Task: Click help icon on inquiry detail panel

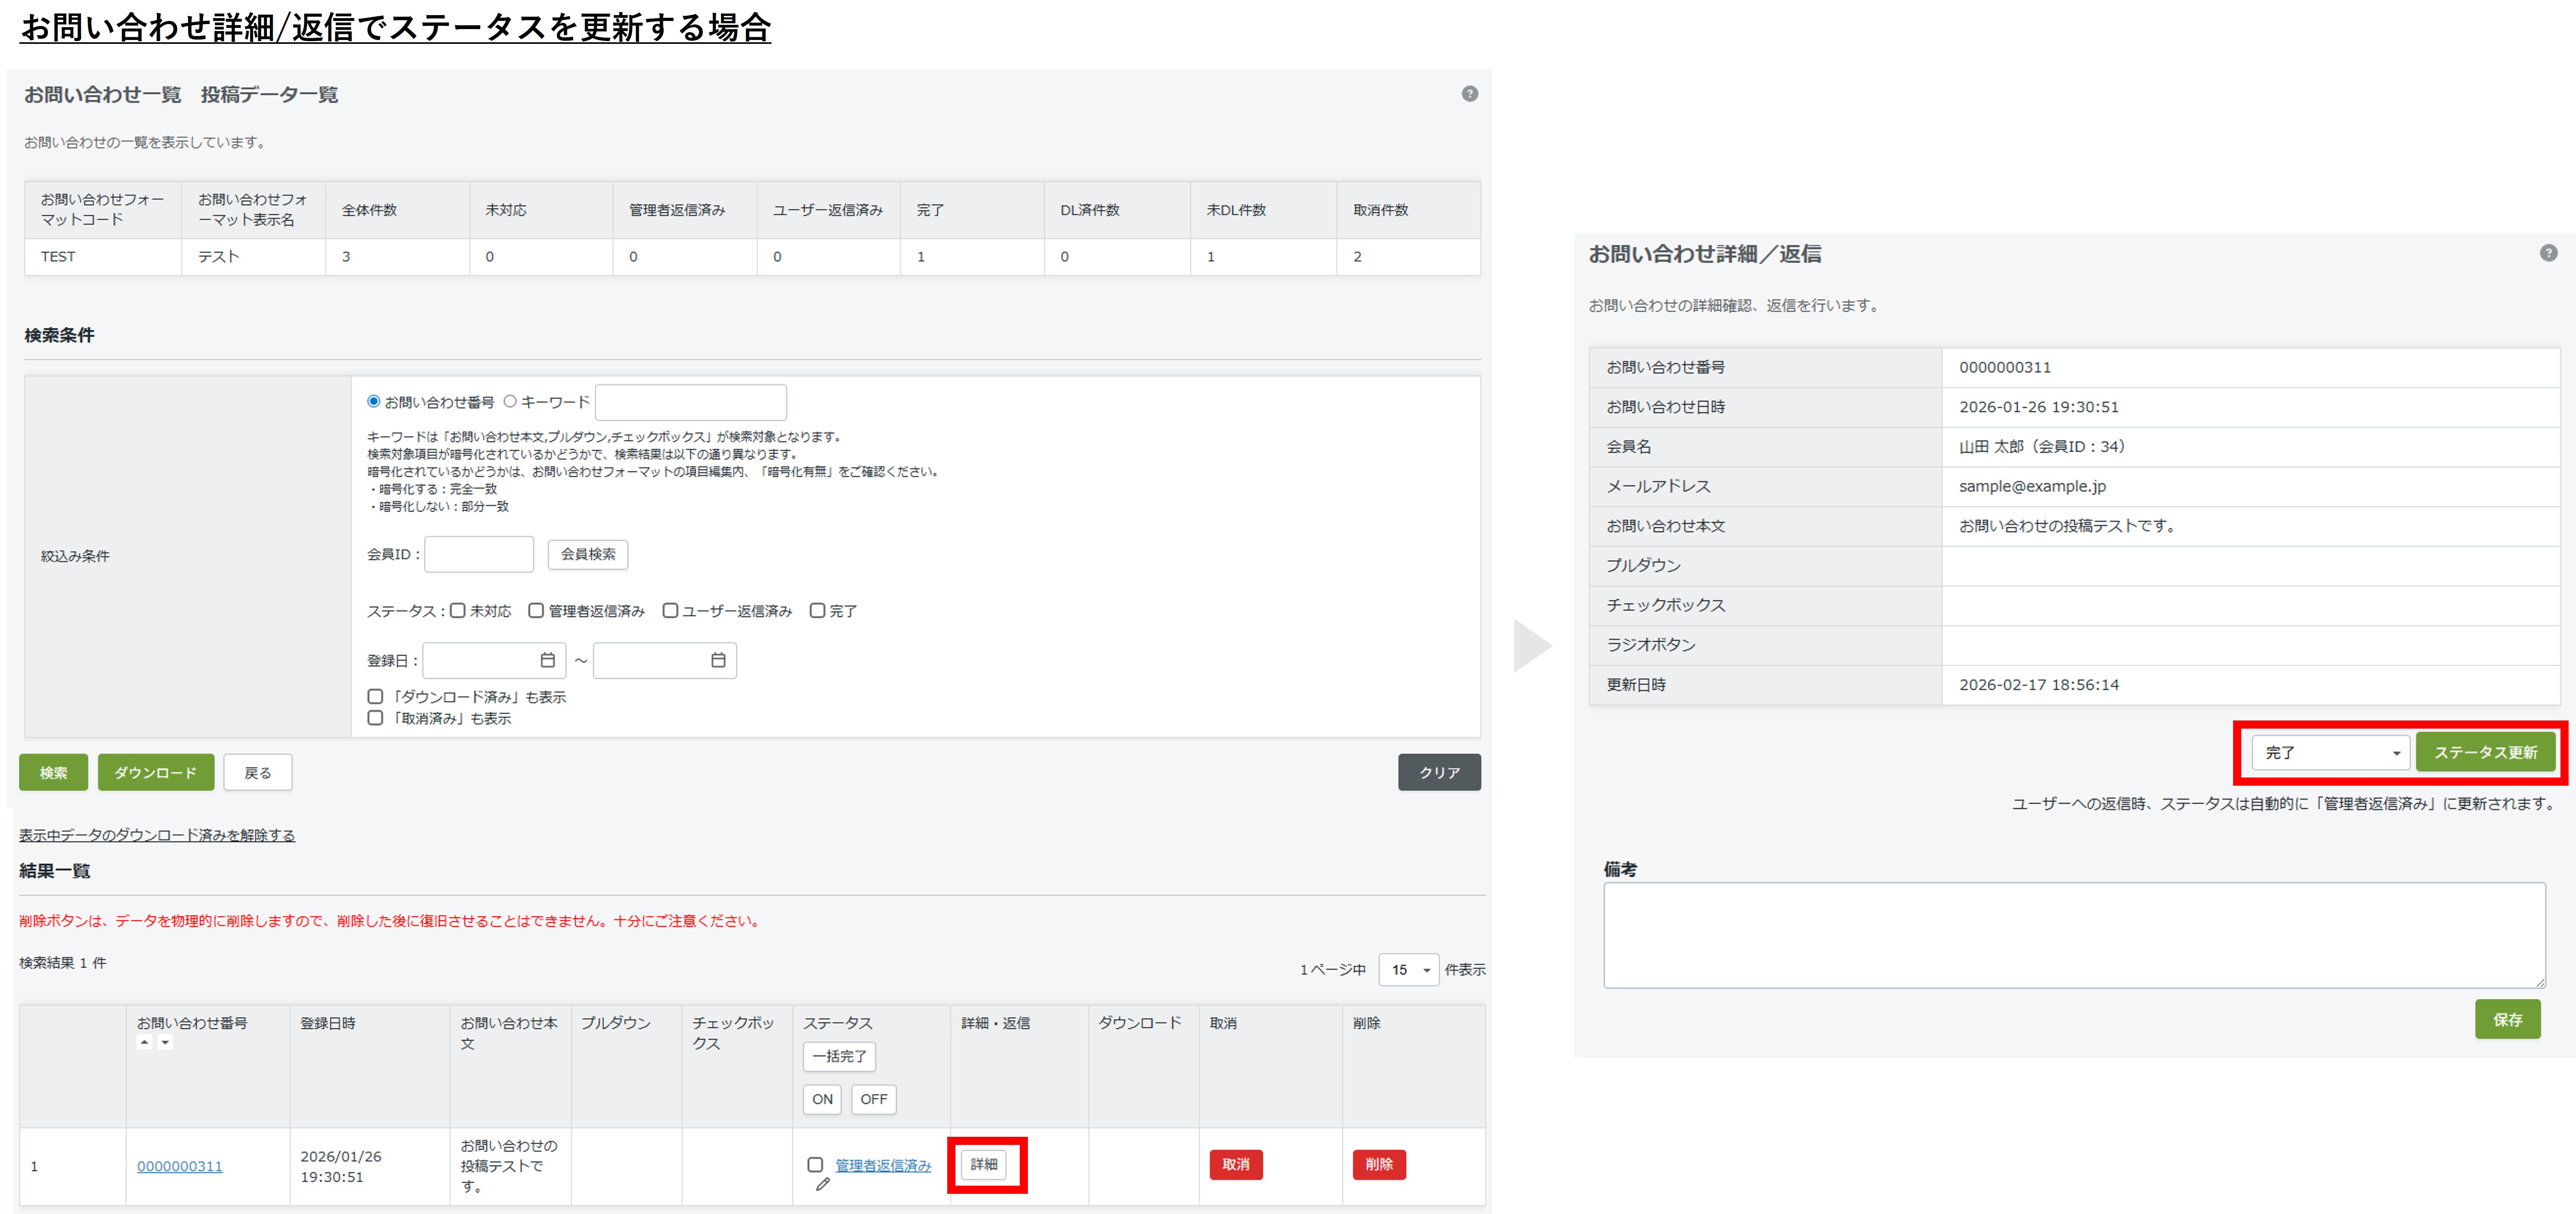Action: [x=2548, y=253]
